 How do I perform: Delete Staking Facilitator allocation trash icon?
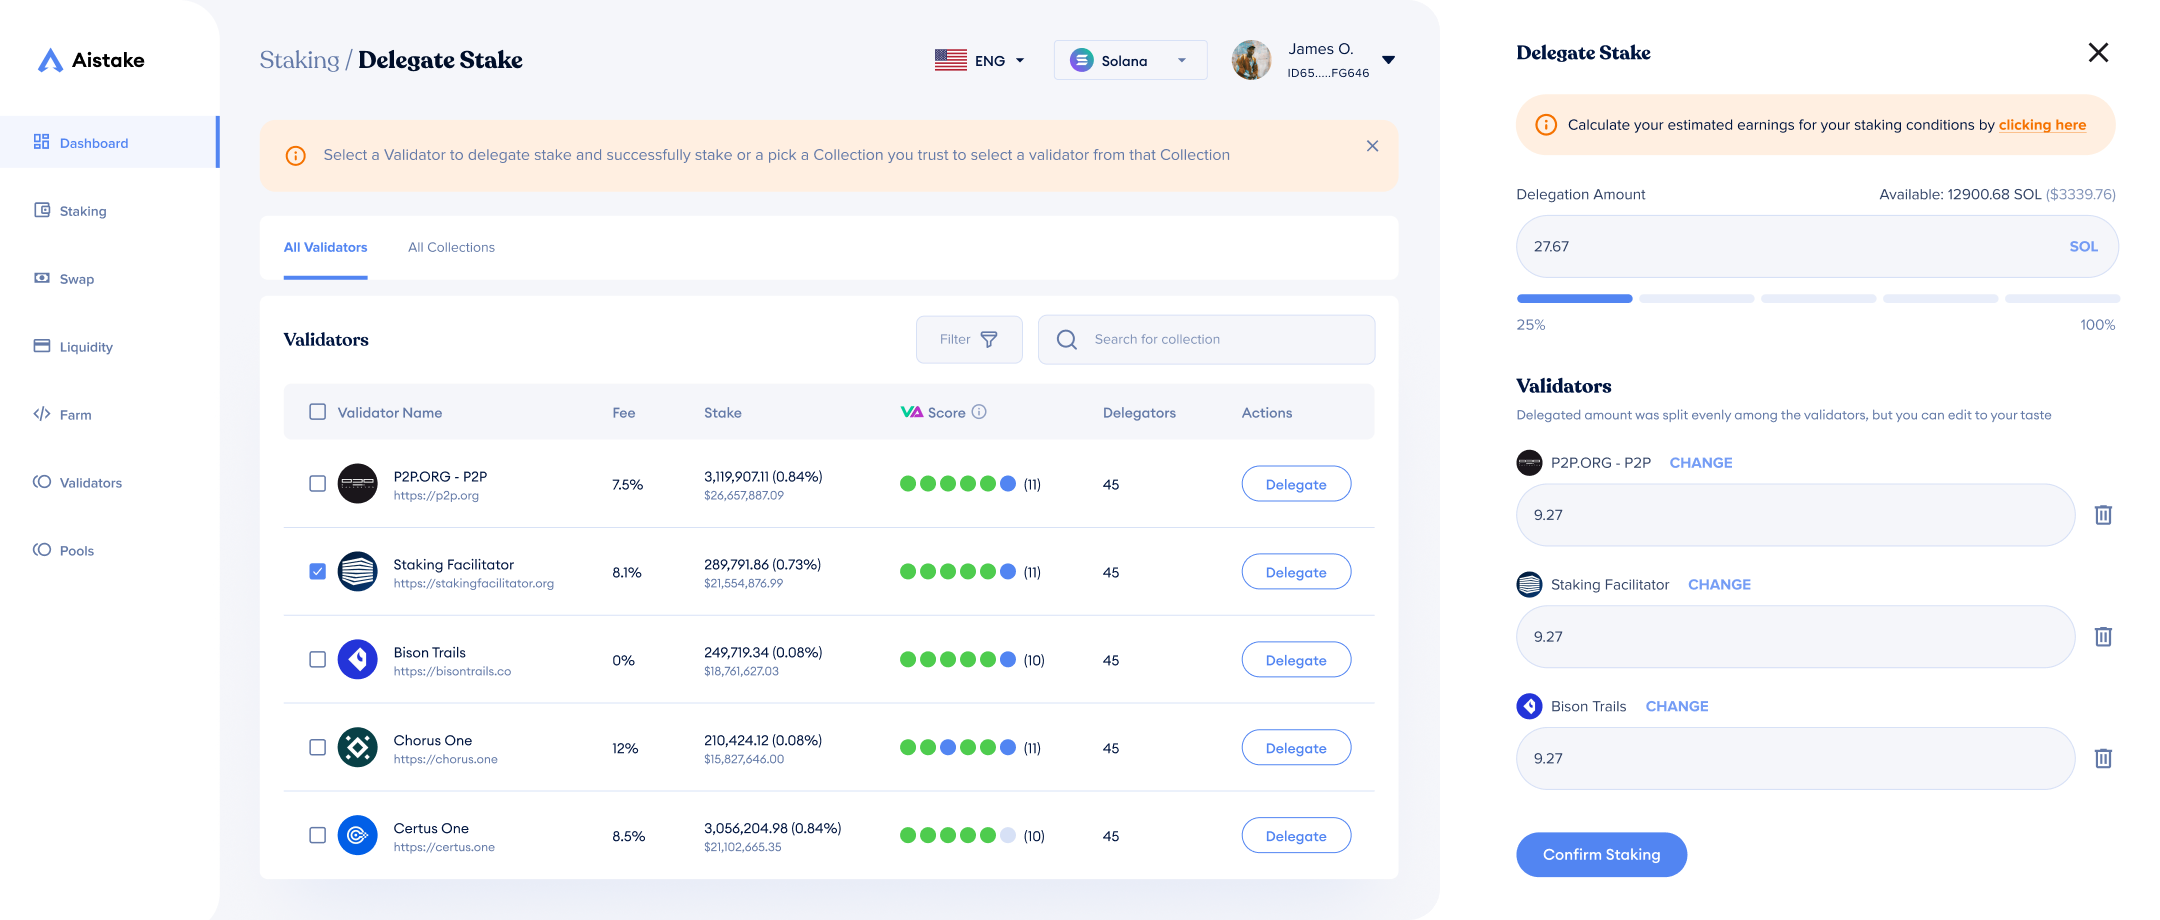(x=2103, y=637)
